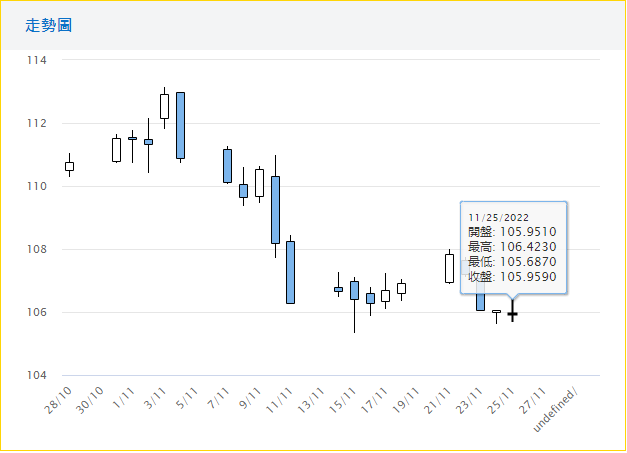
Task: Click the white 31/10 candlestick
Action: click(116, 150)
